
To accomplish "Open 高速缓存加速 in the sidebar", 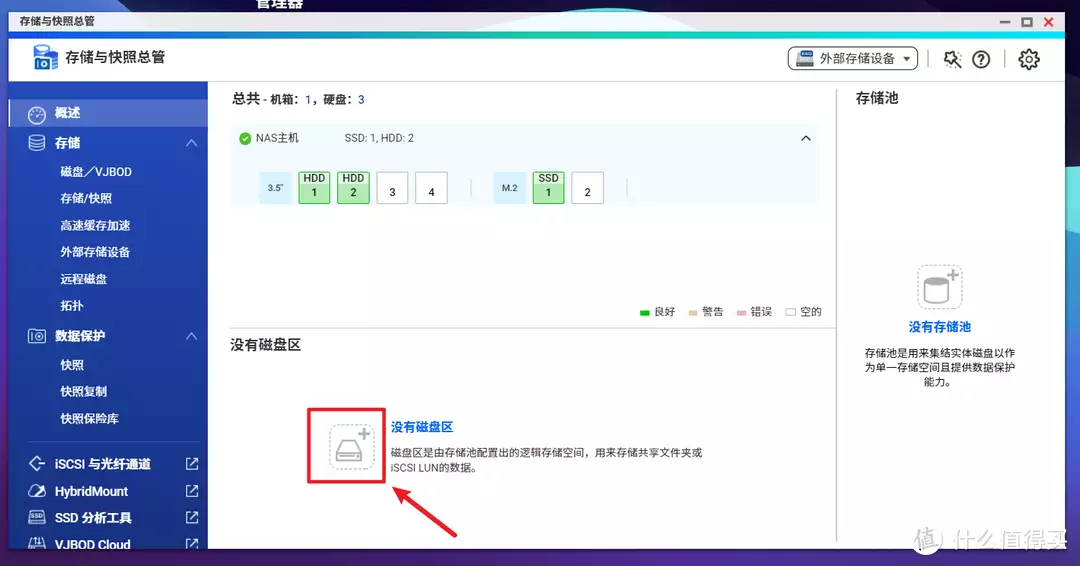I will click(x=95, y=225).
